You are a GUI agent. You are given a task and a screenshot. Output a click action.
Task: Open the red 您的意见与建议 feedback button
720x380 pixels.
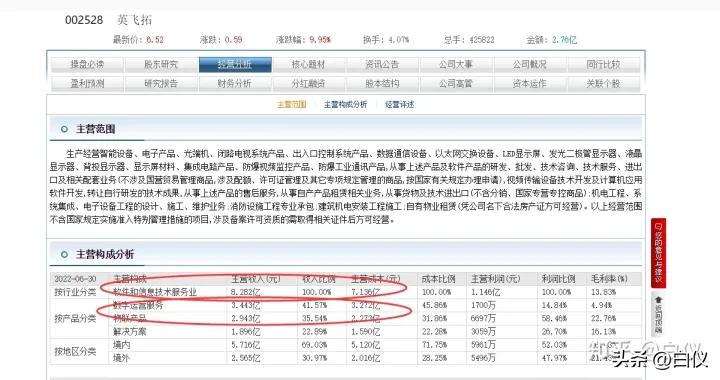(658, 253)
